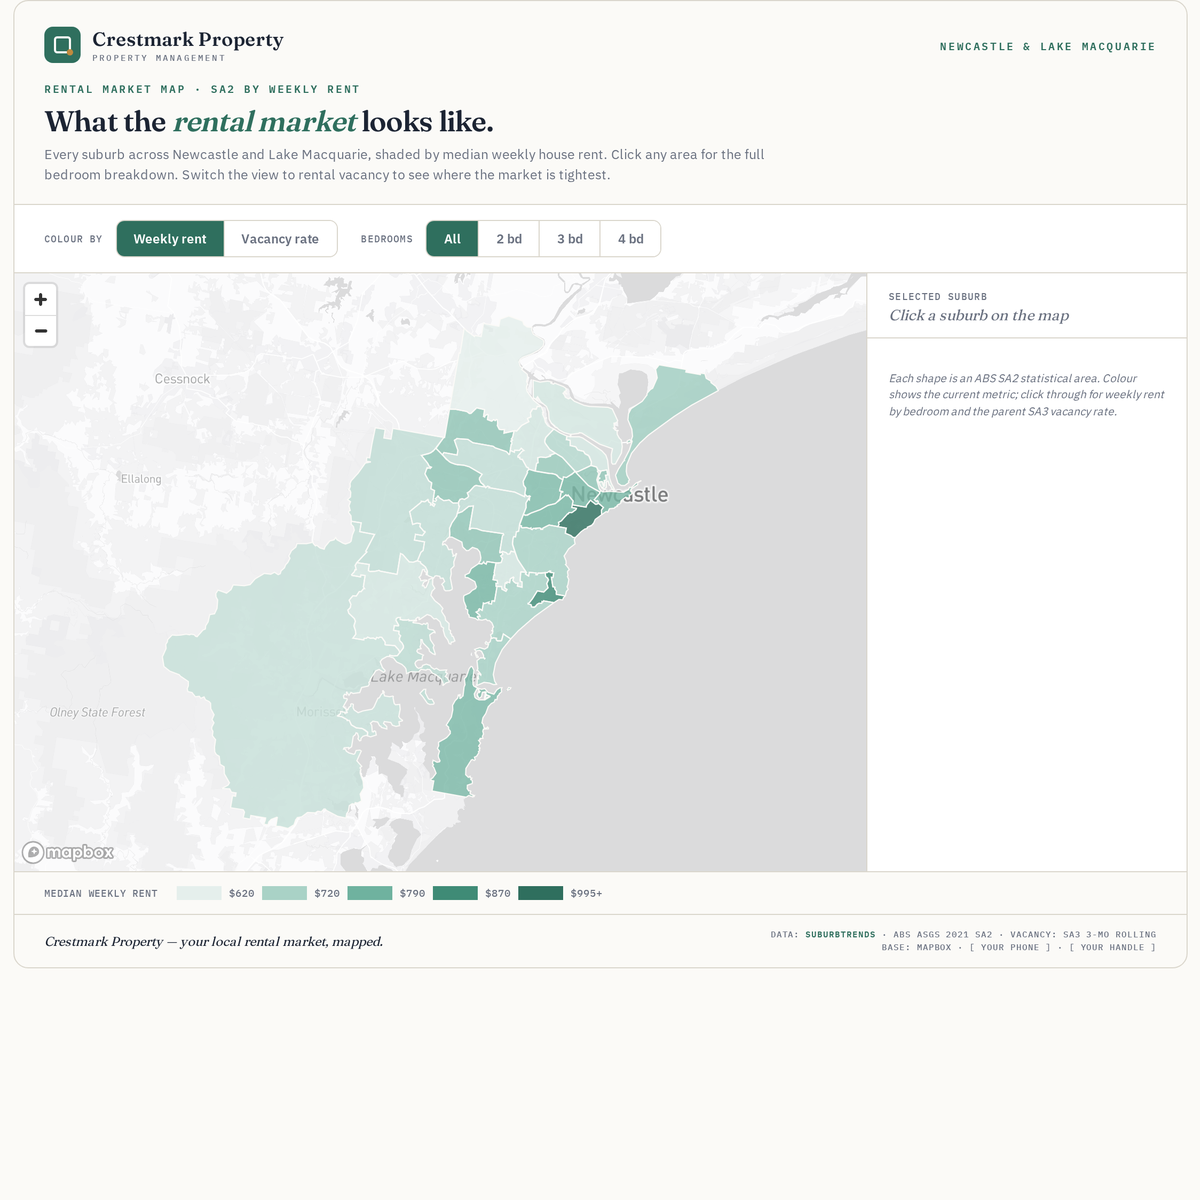This screenshot has height=1200, width=1200.
Task: Select the All bedrooms filter
Action: pos(452,239)
